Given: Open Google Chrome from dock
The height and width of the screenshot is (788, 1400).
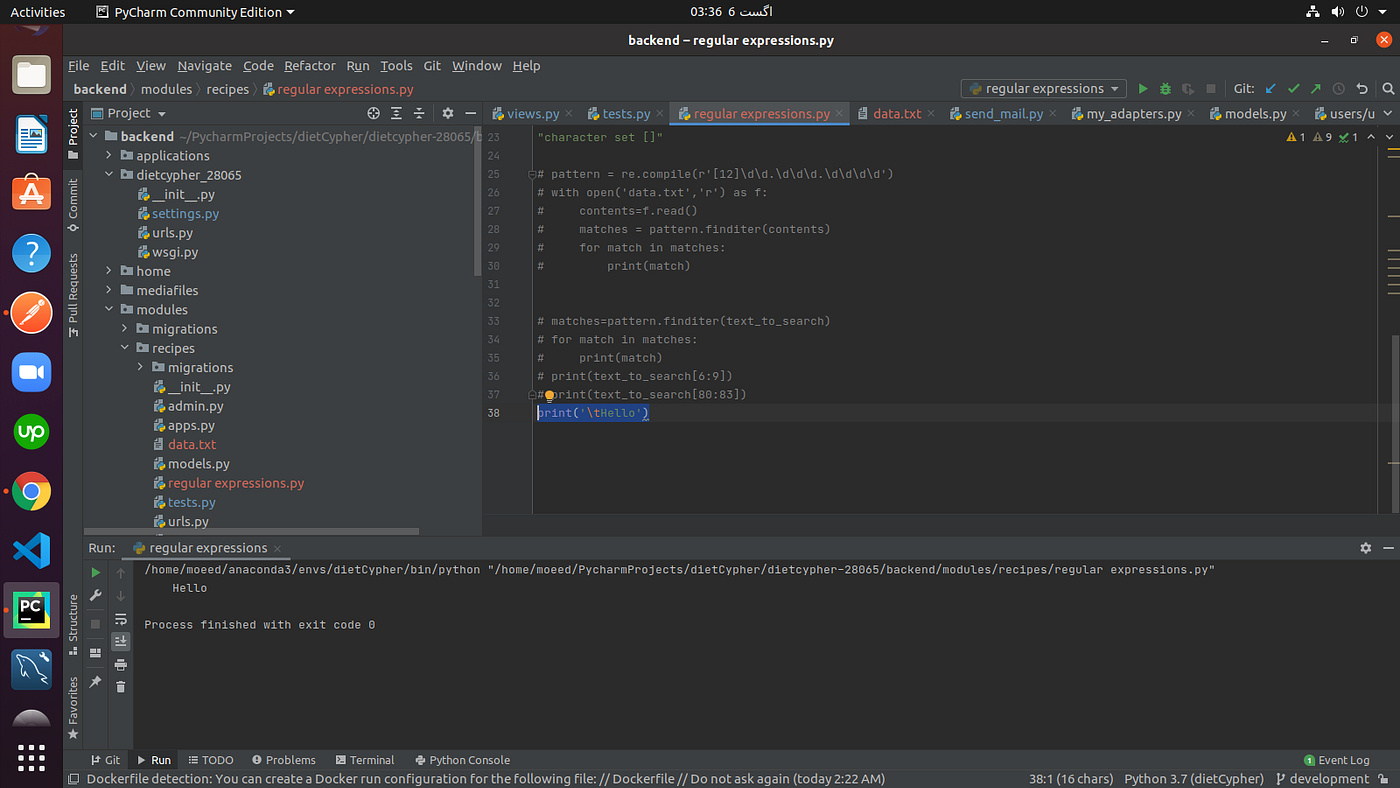Looking at the screenshot, I should [x=31, y=491].
